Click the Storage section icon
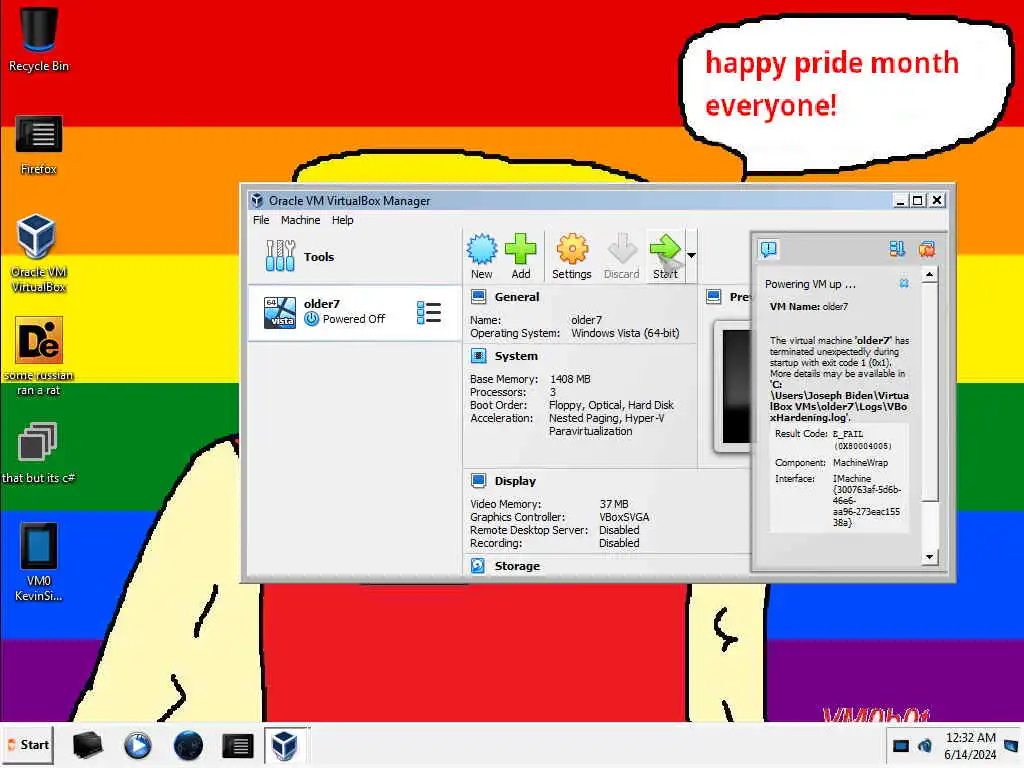Image resolution: width=1024 pixels, height=768 pixels. tap(479, 566)
